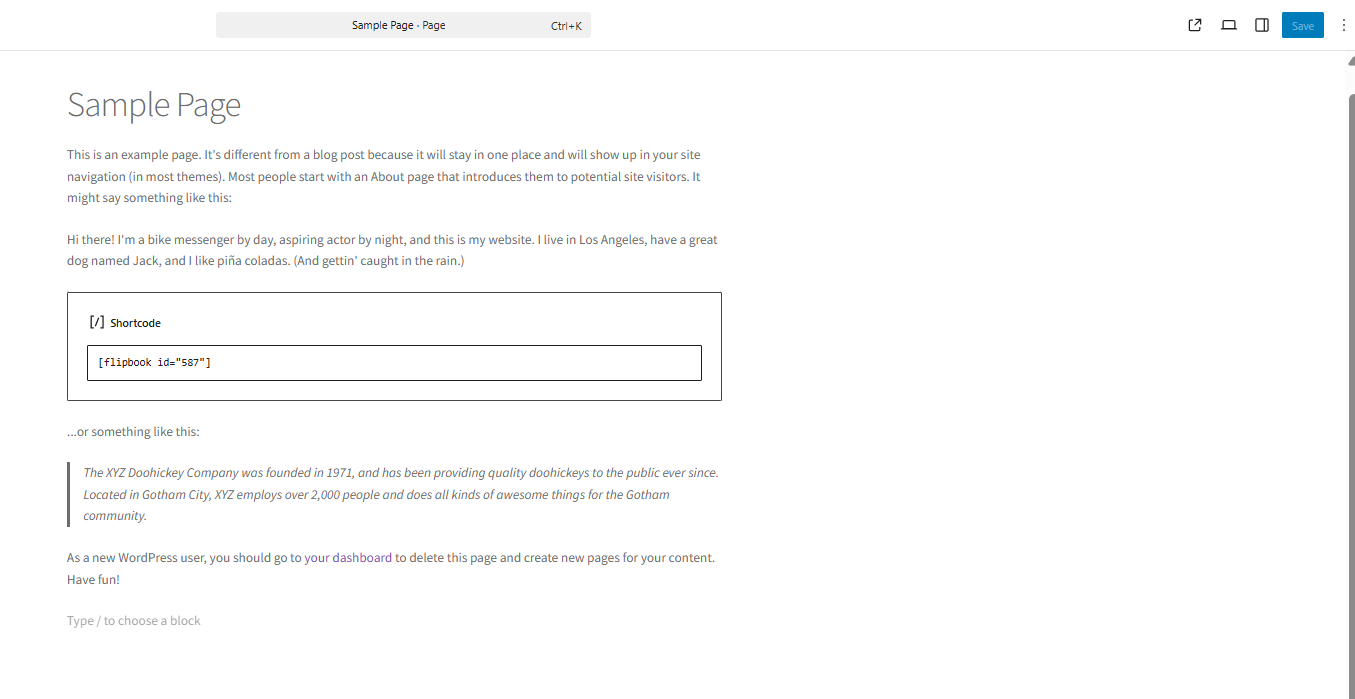Follow the "your dashboard" link

click(348, 558)
